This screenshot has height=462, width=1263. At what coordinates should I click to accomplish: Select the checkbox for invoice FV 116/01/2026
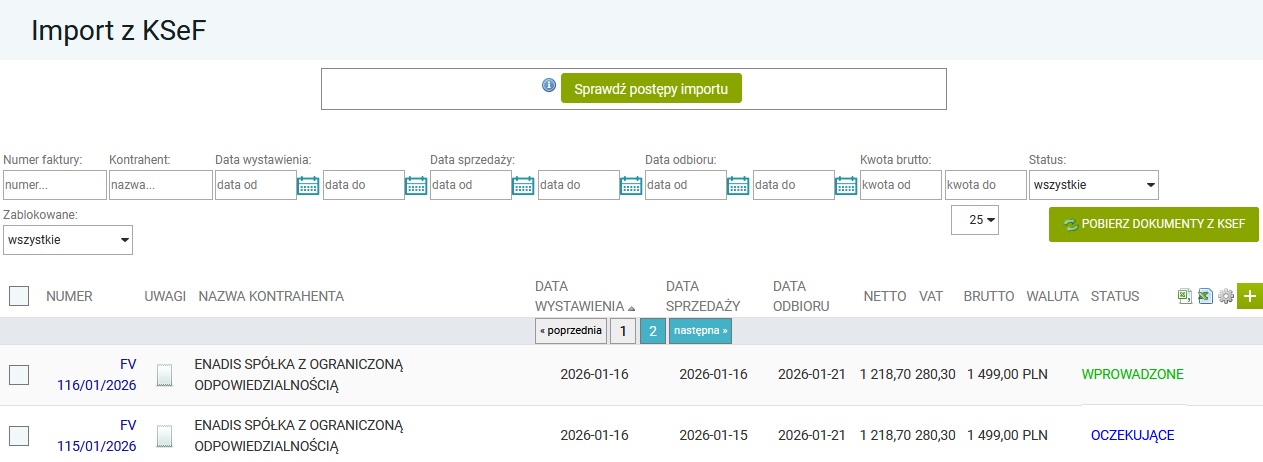tap(19, 375)
